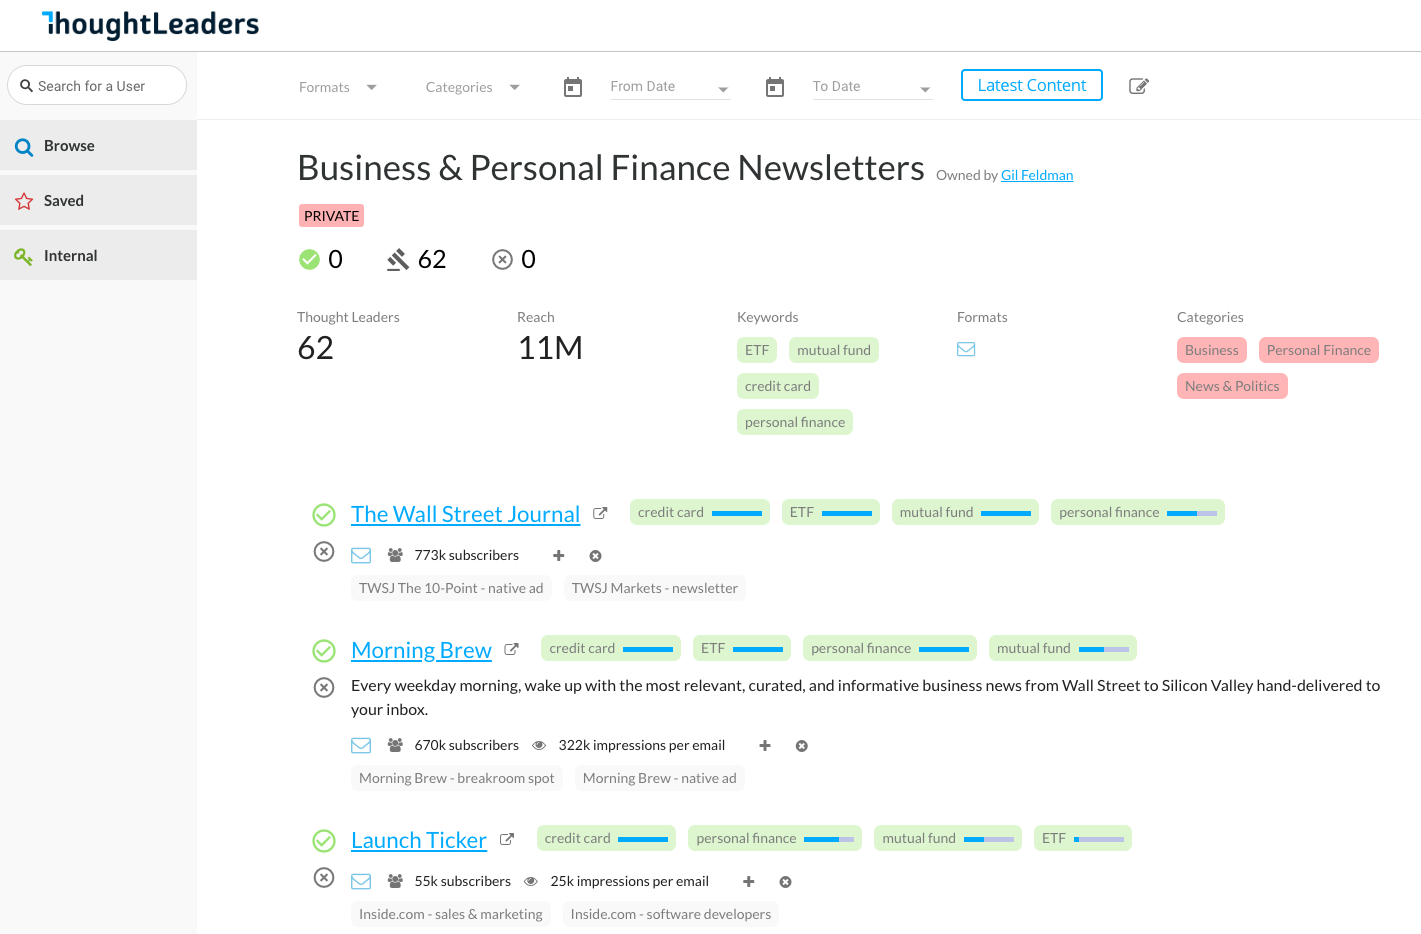
Task: Focus the Search for a User field
Action: pyautogui.click(x=100, y=86)
